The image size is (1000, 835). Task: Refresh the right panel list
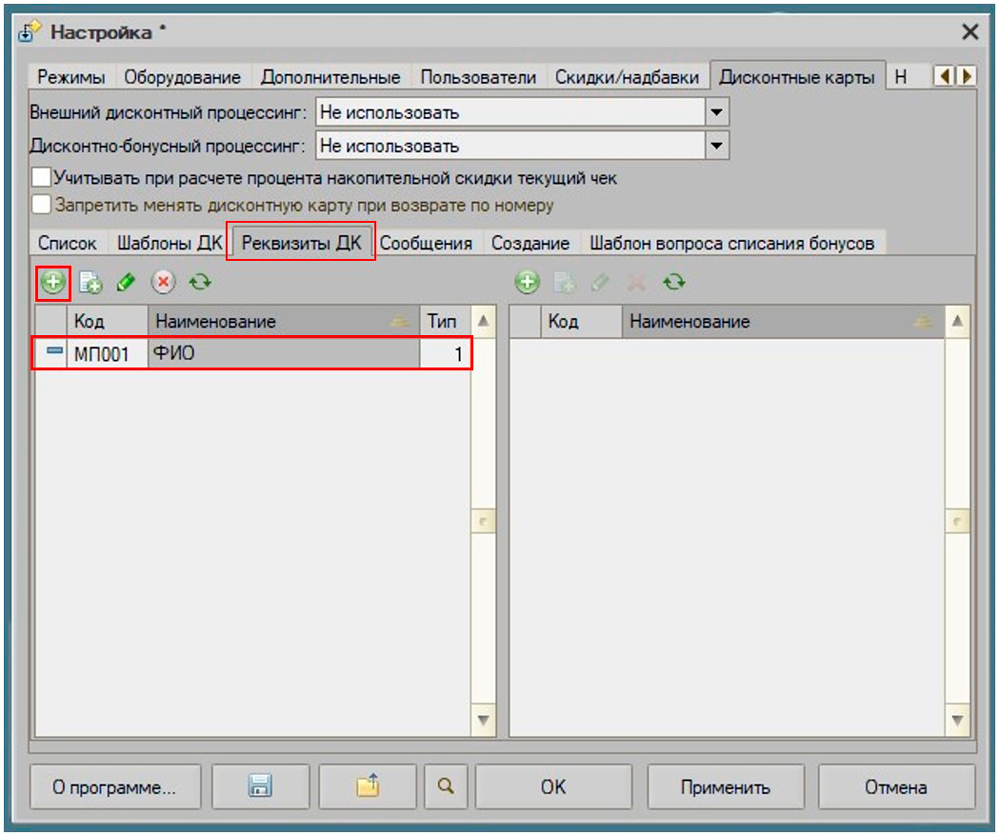pos(674,283)
